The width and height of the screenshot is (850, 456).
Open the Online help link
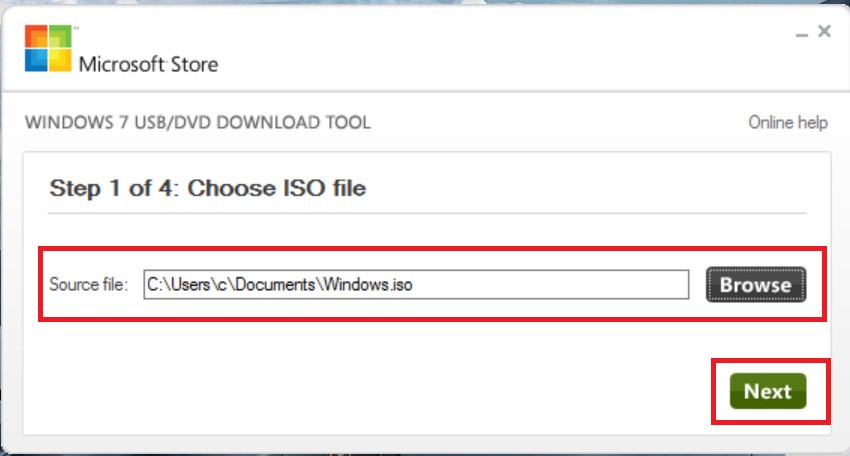(788, 123)
